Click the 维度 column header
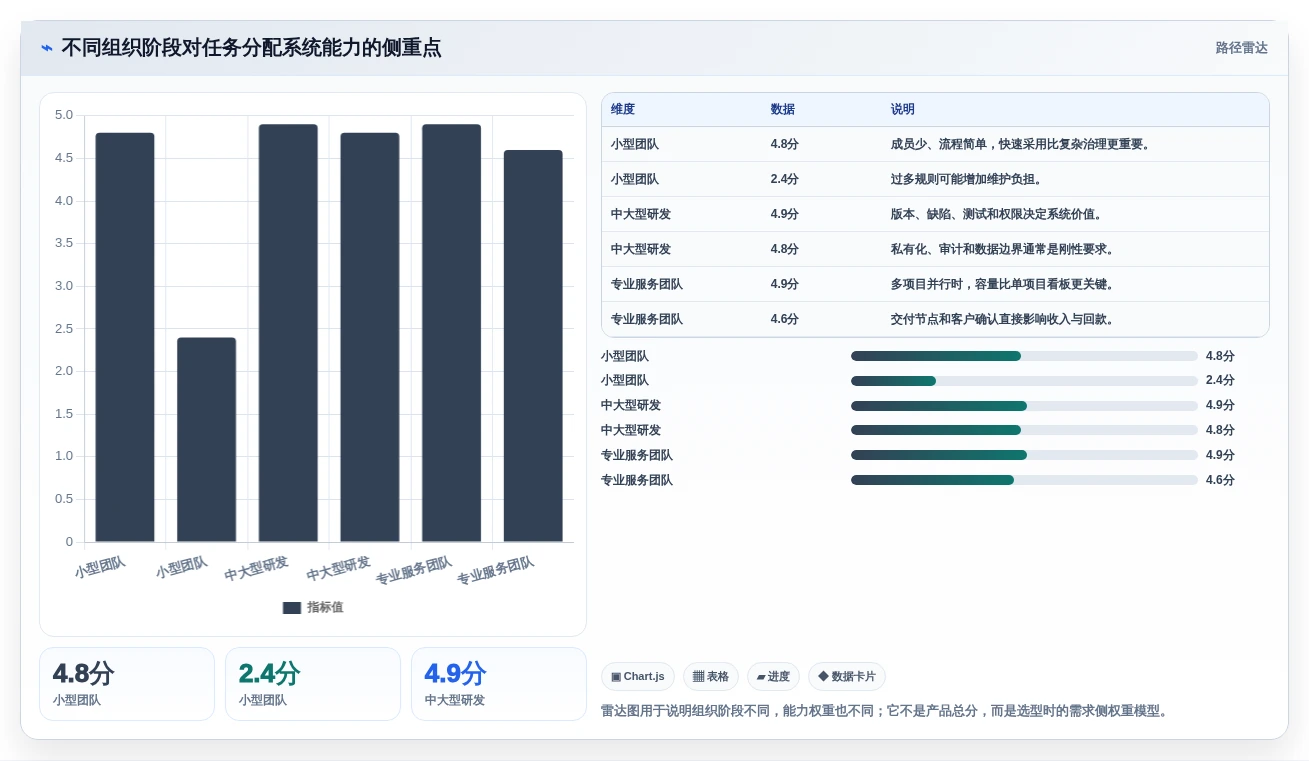Screen dimensions: 1309x761 click(x=623, y=109)
